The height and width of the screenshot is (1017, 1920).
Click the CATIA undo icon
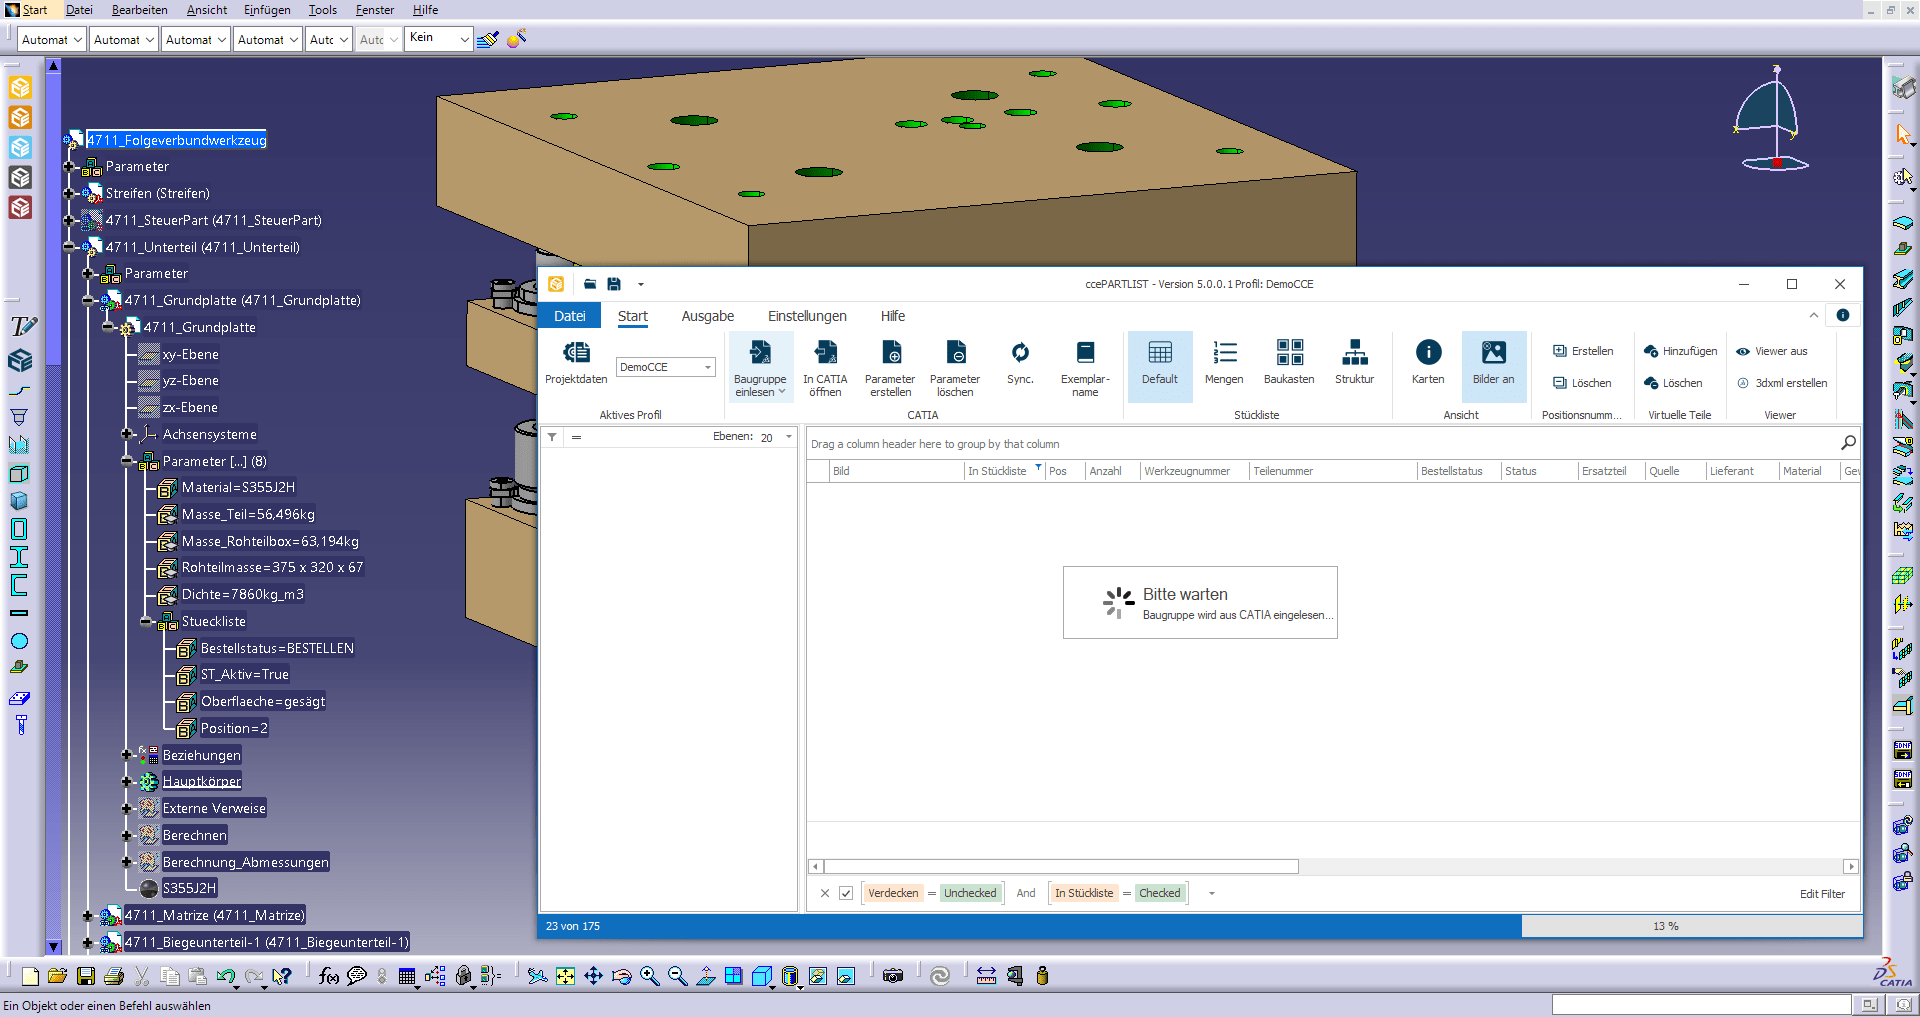click(x=226, y=976)
